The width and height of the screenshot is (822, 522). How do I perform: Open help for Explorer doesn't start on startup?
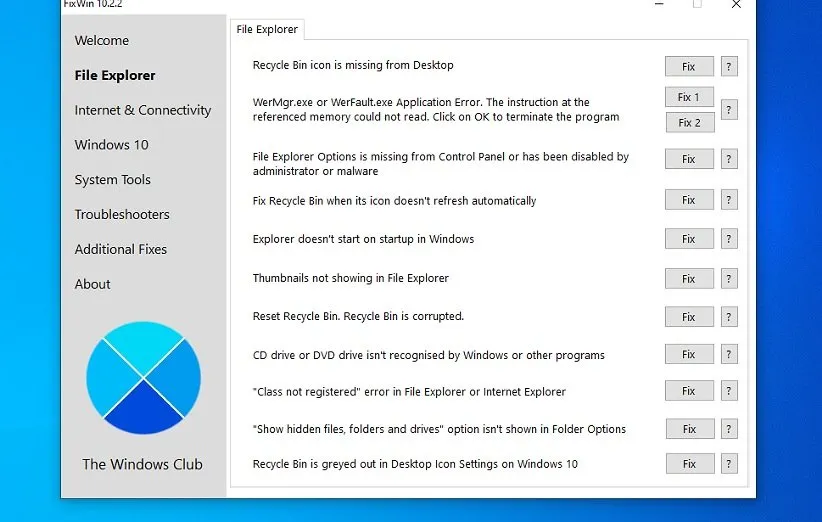coord(729,240)
